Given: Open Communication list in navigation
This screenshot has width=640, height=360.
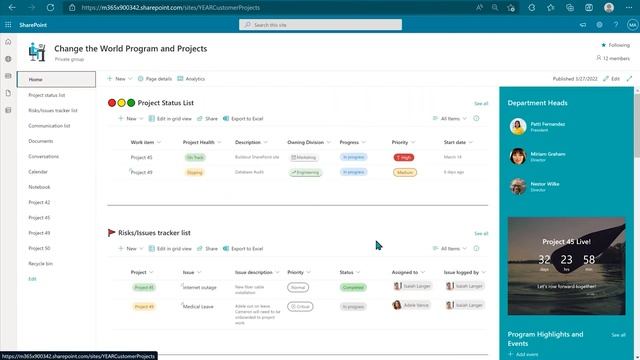Looking at the screenshot, I should 49,126.
